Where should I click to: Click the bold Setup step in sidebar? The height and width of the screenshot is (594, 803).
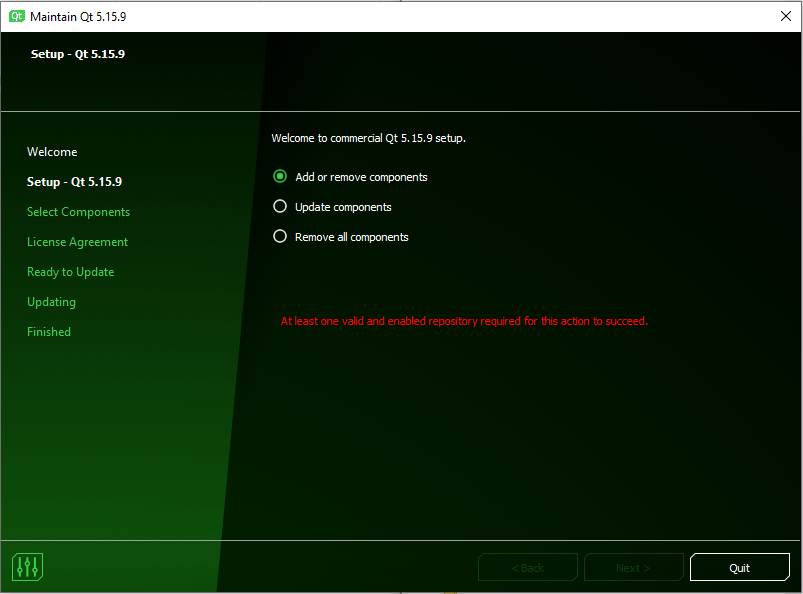74,182
